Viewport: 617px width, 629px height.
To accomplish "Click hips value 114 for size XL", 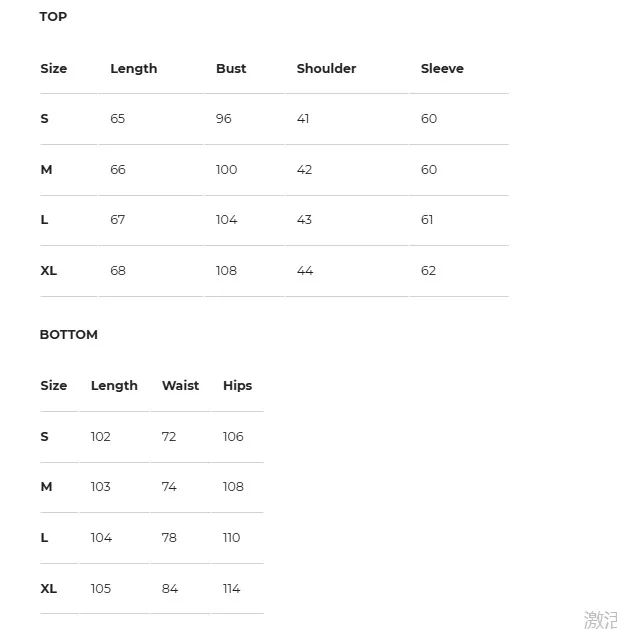I will click(231, 588).
